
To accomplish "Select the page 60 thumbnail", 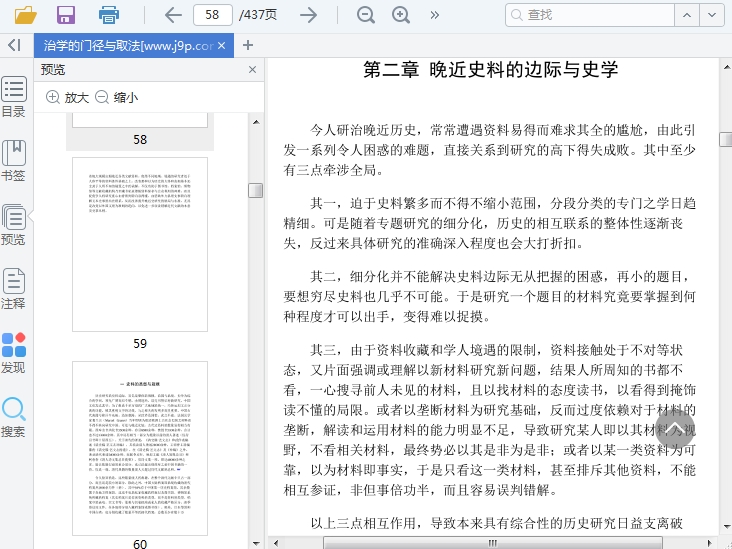I will 140,448.
